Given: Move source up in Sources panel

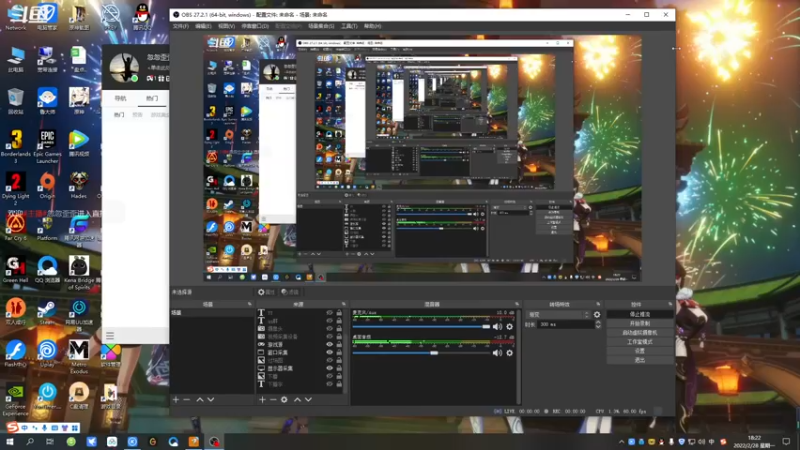Looking at the screenshot, I should pos(297,399).
